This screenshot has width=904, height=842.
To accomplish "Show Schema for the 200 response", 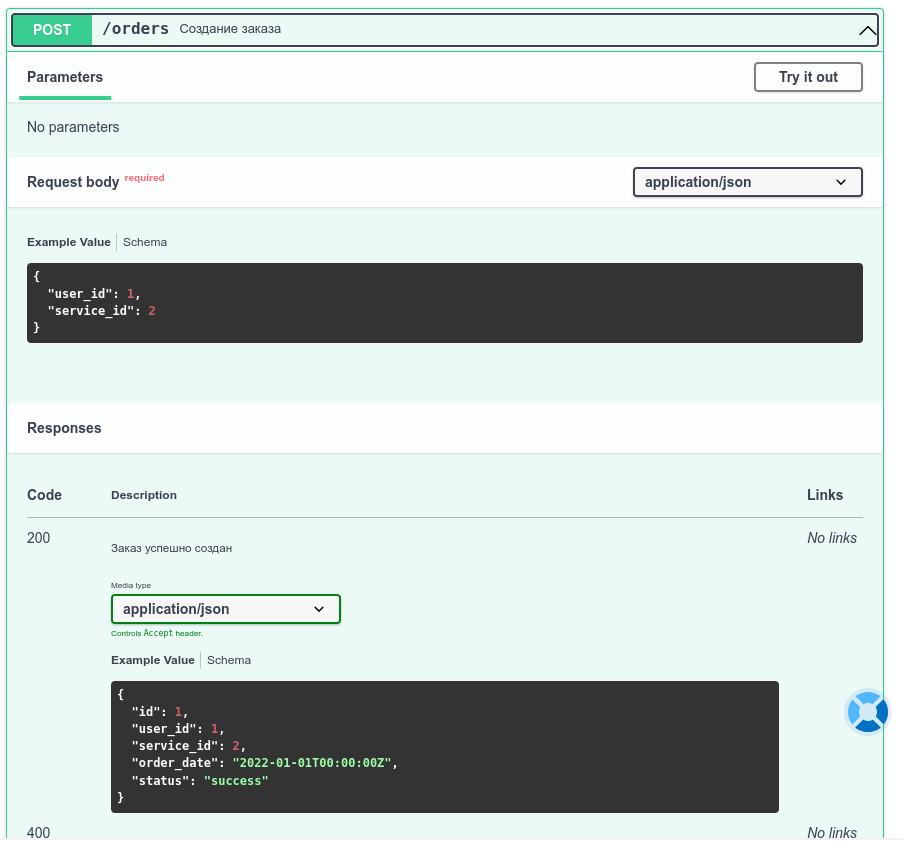I will [x=229, y=660].
